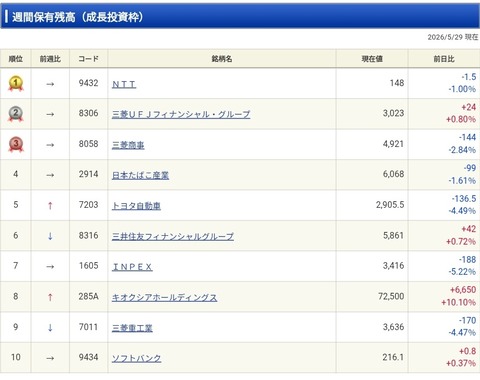Click current price 72,500
Image resolution: width=480 pixels, height=380 pixels.
click(x=391, y=296)
